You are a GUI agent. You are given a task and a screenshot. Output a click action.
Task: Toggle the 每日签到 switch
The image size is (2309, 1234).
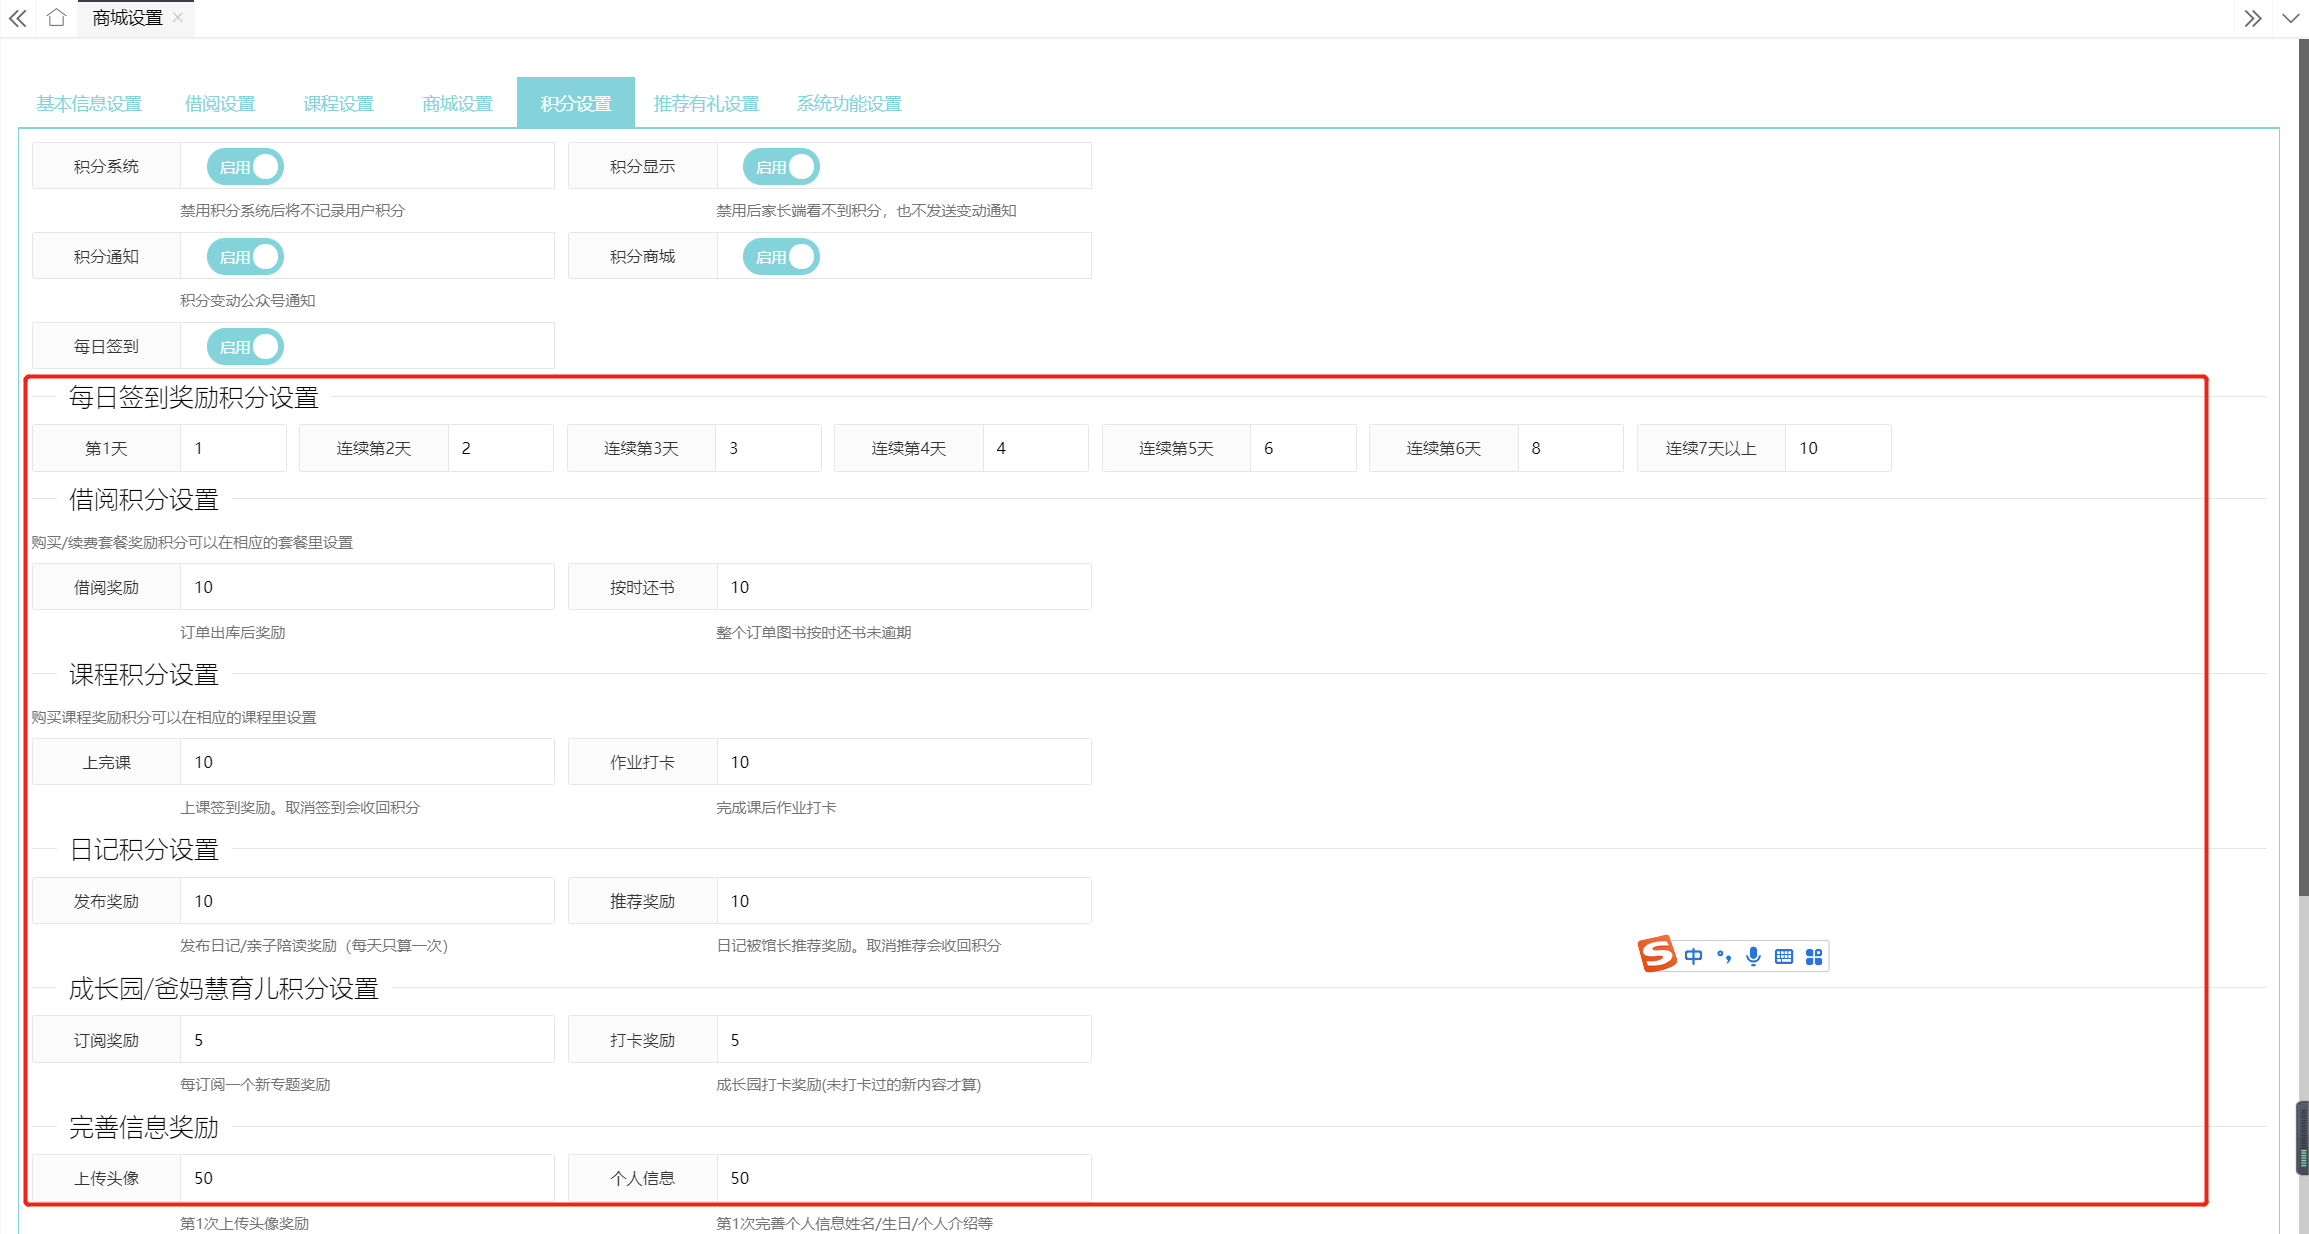point(245,346)
